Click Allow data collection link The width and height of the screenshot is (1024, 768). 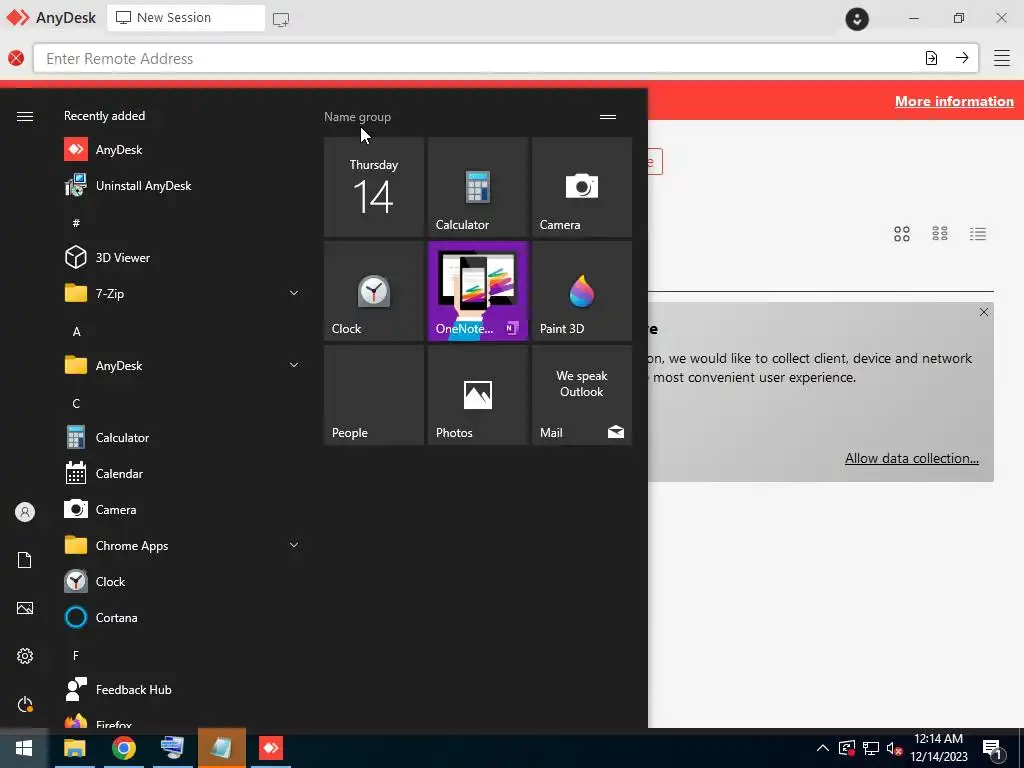pos(912,458)
